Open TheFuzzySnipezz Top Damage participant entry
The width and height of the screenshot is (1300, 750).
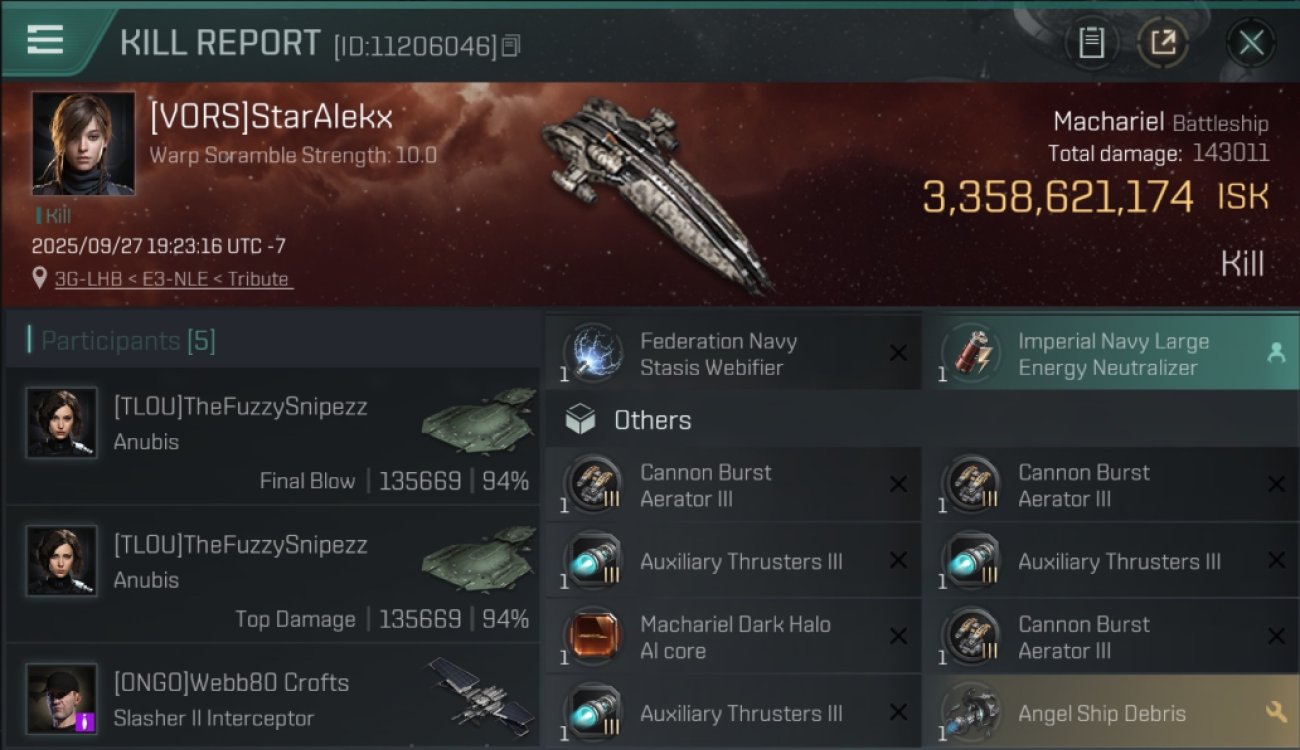coord(273,574)
